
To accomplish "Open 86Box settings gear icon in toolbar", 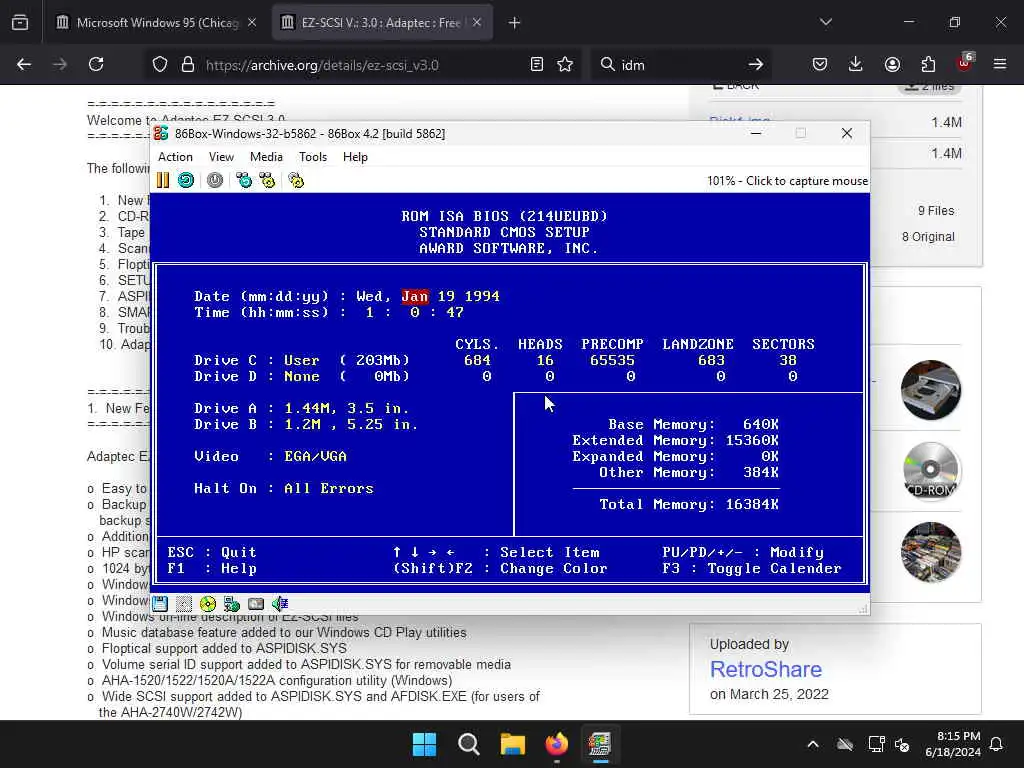I will [296, 180].
